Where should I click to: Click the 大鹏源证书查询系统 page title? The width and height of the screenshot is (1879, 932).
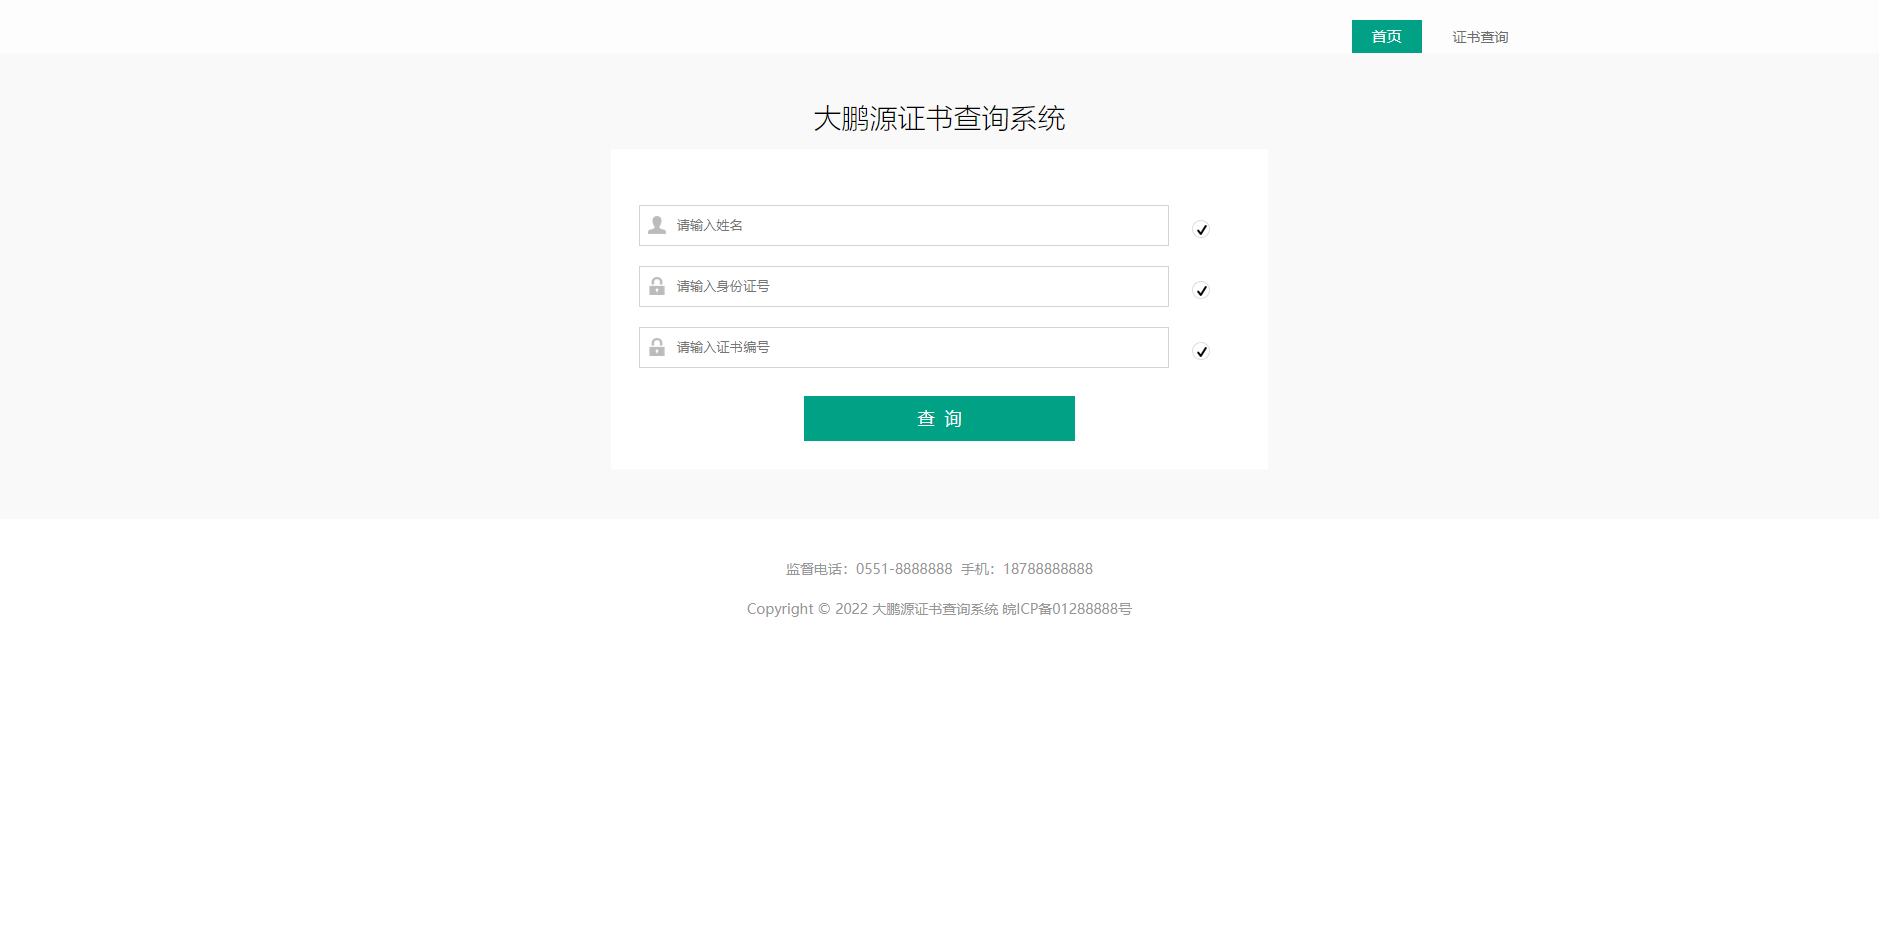939,118
